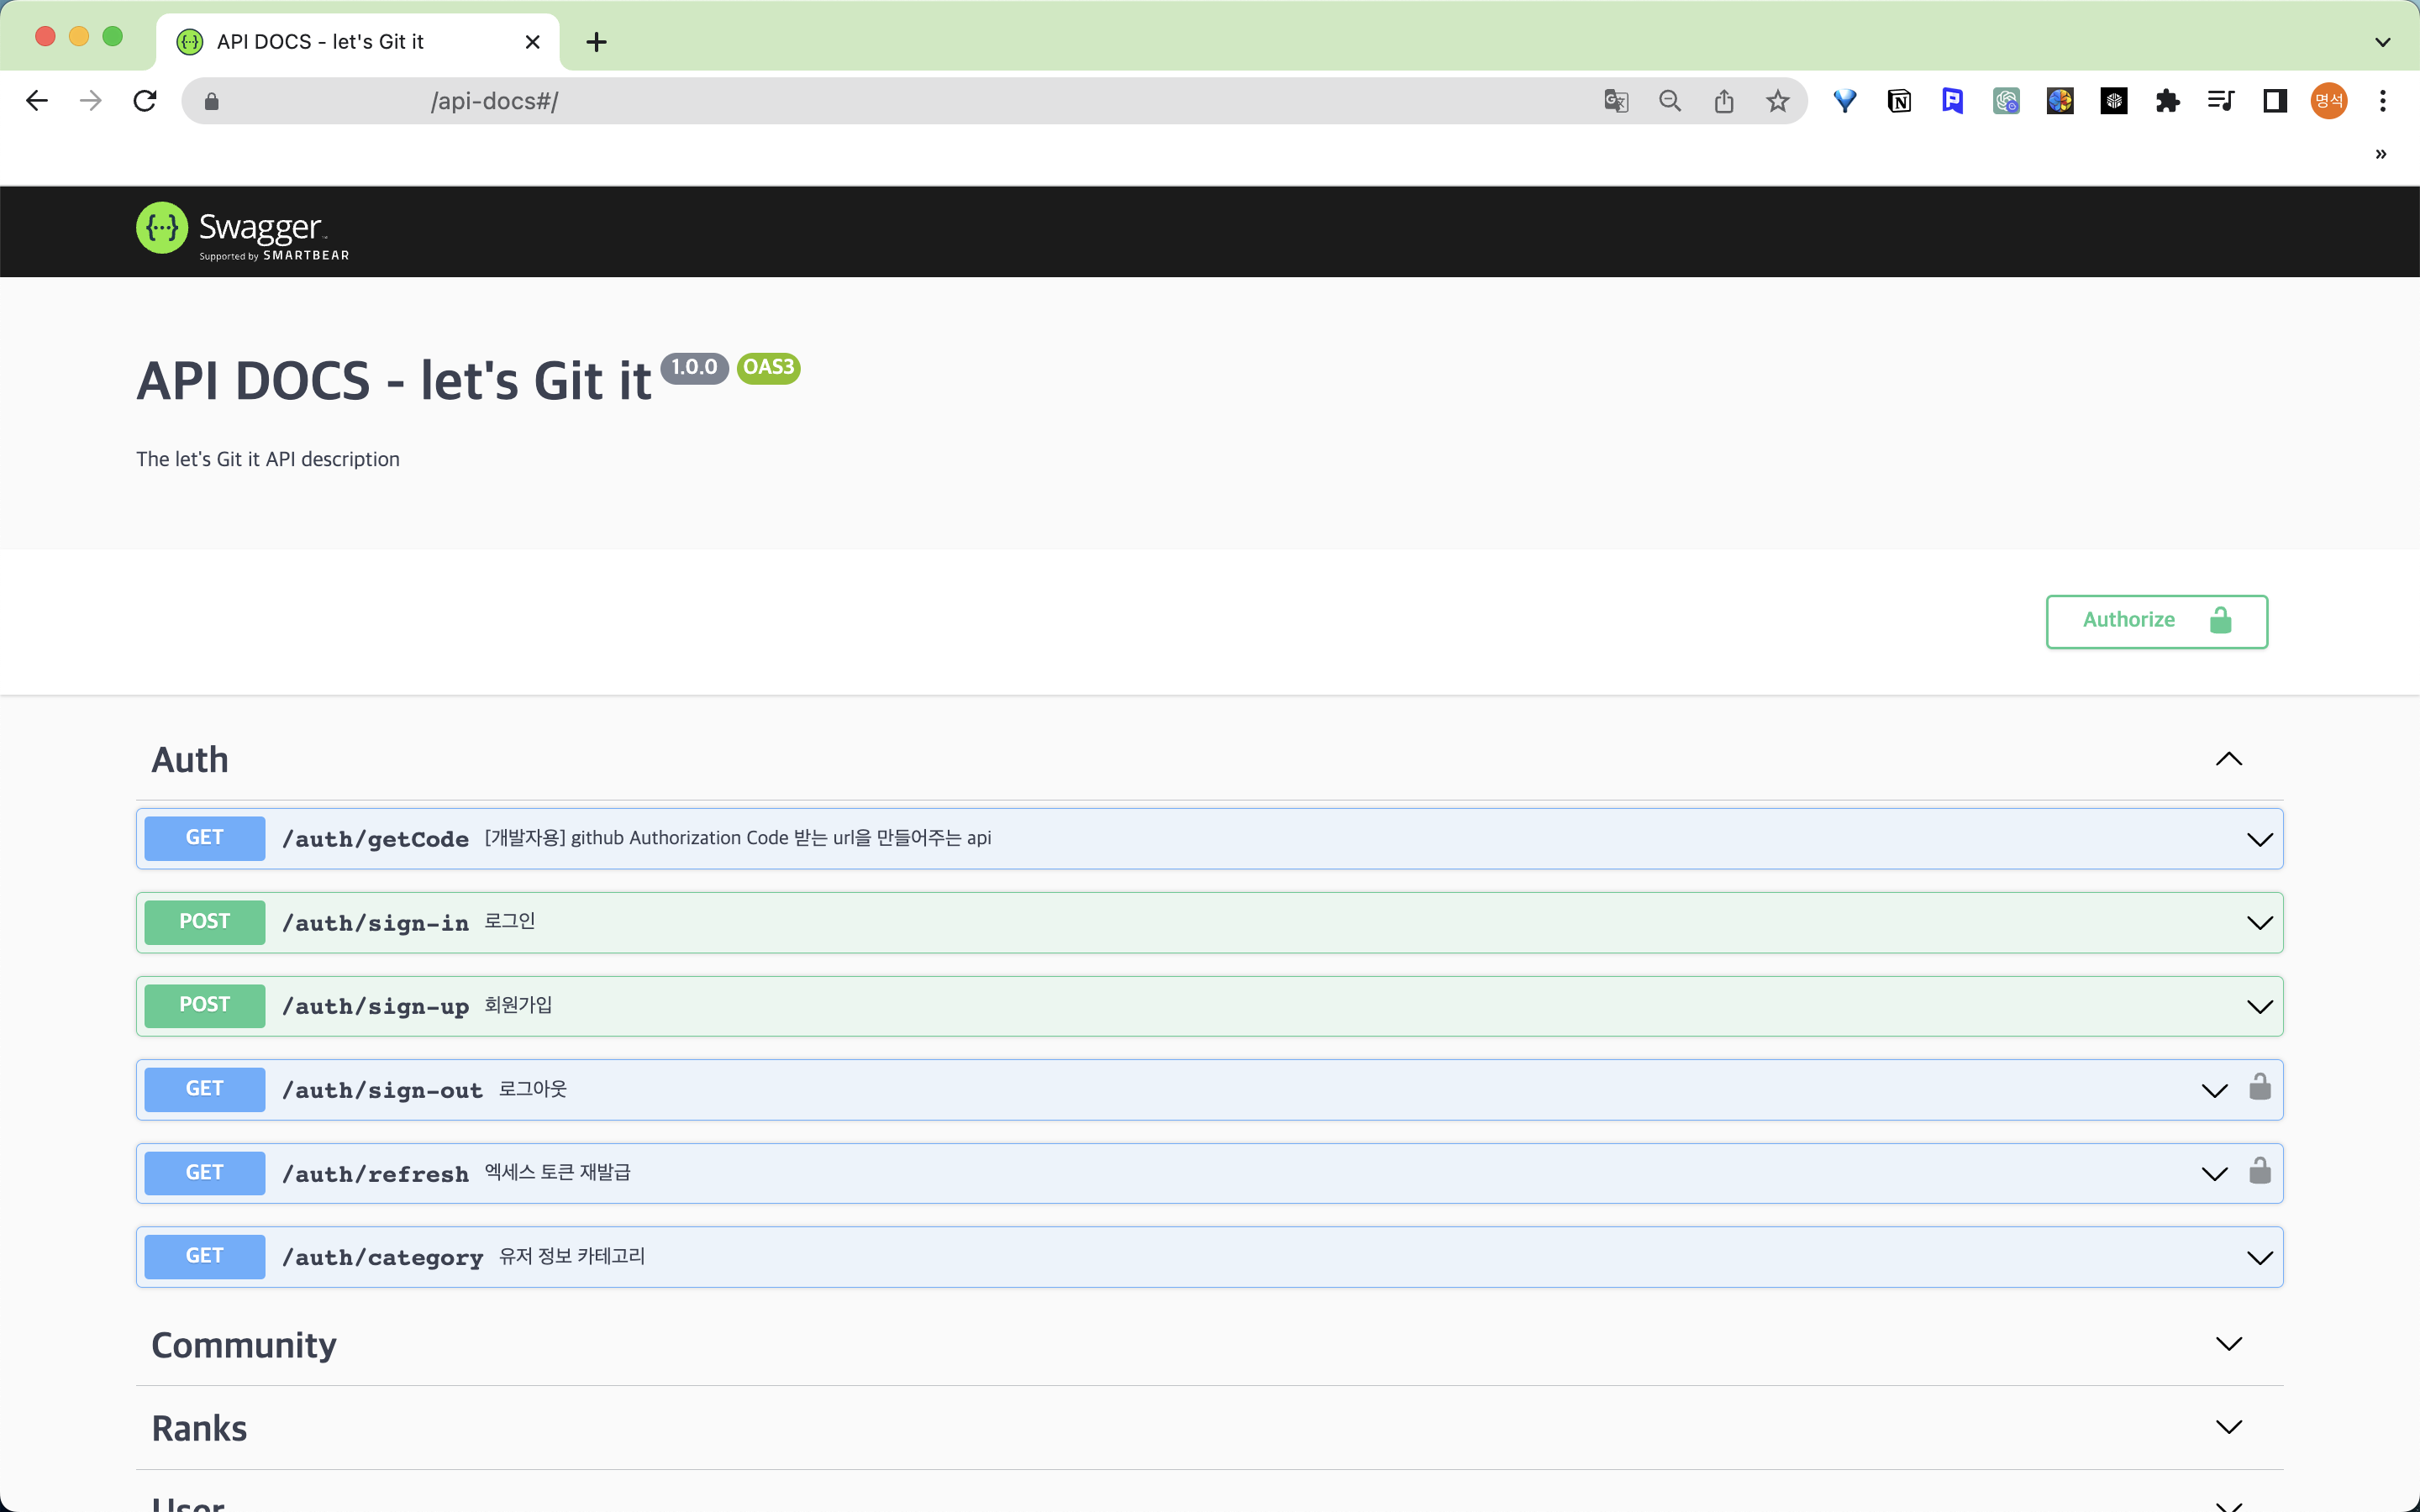Image resolution: width=2420 pixels, height=1512 pixels.
Task: Open the Extensions puzzle piece menu
Action: (x=2167, y=101)
